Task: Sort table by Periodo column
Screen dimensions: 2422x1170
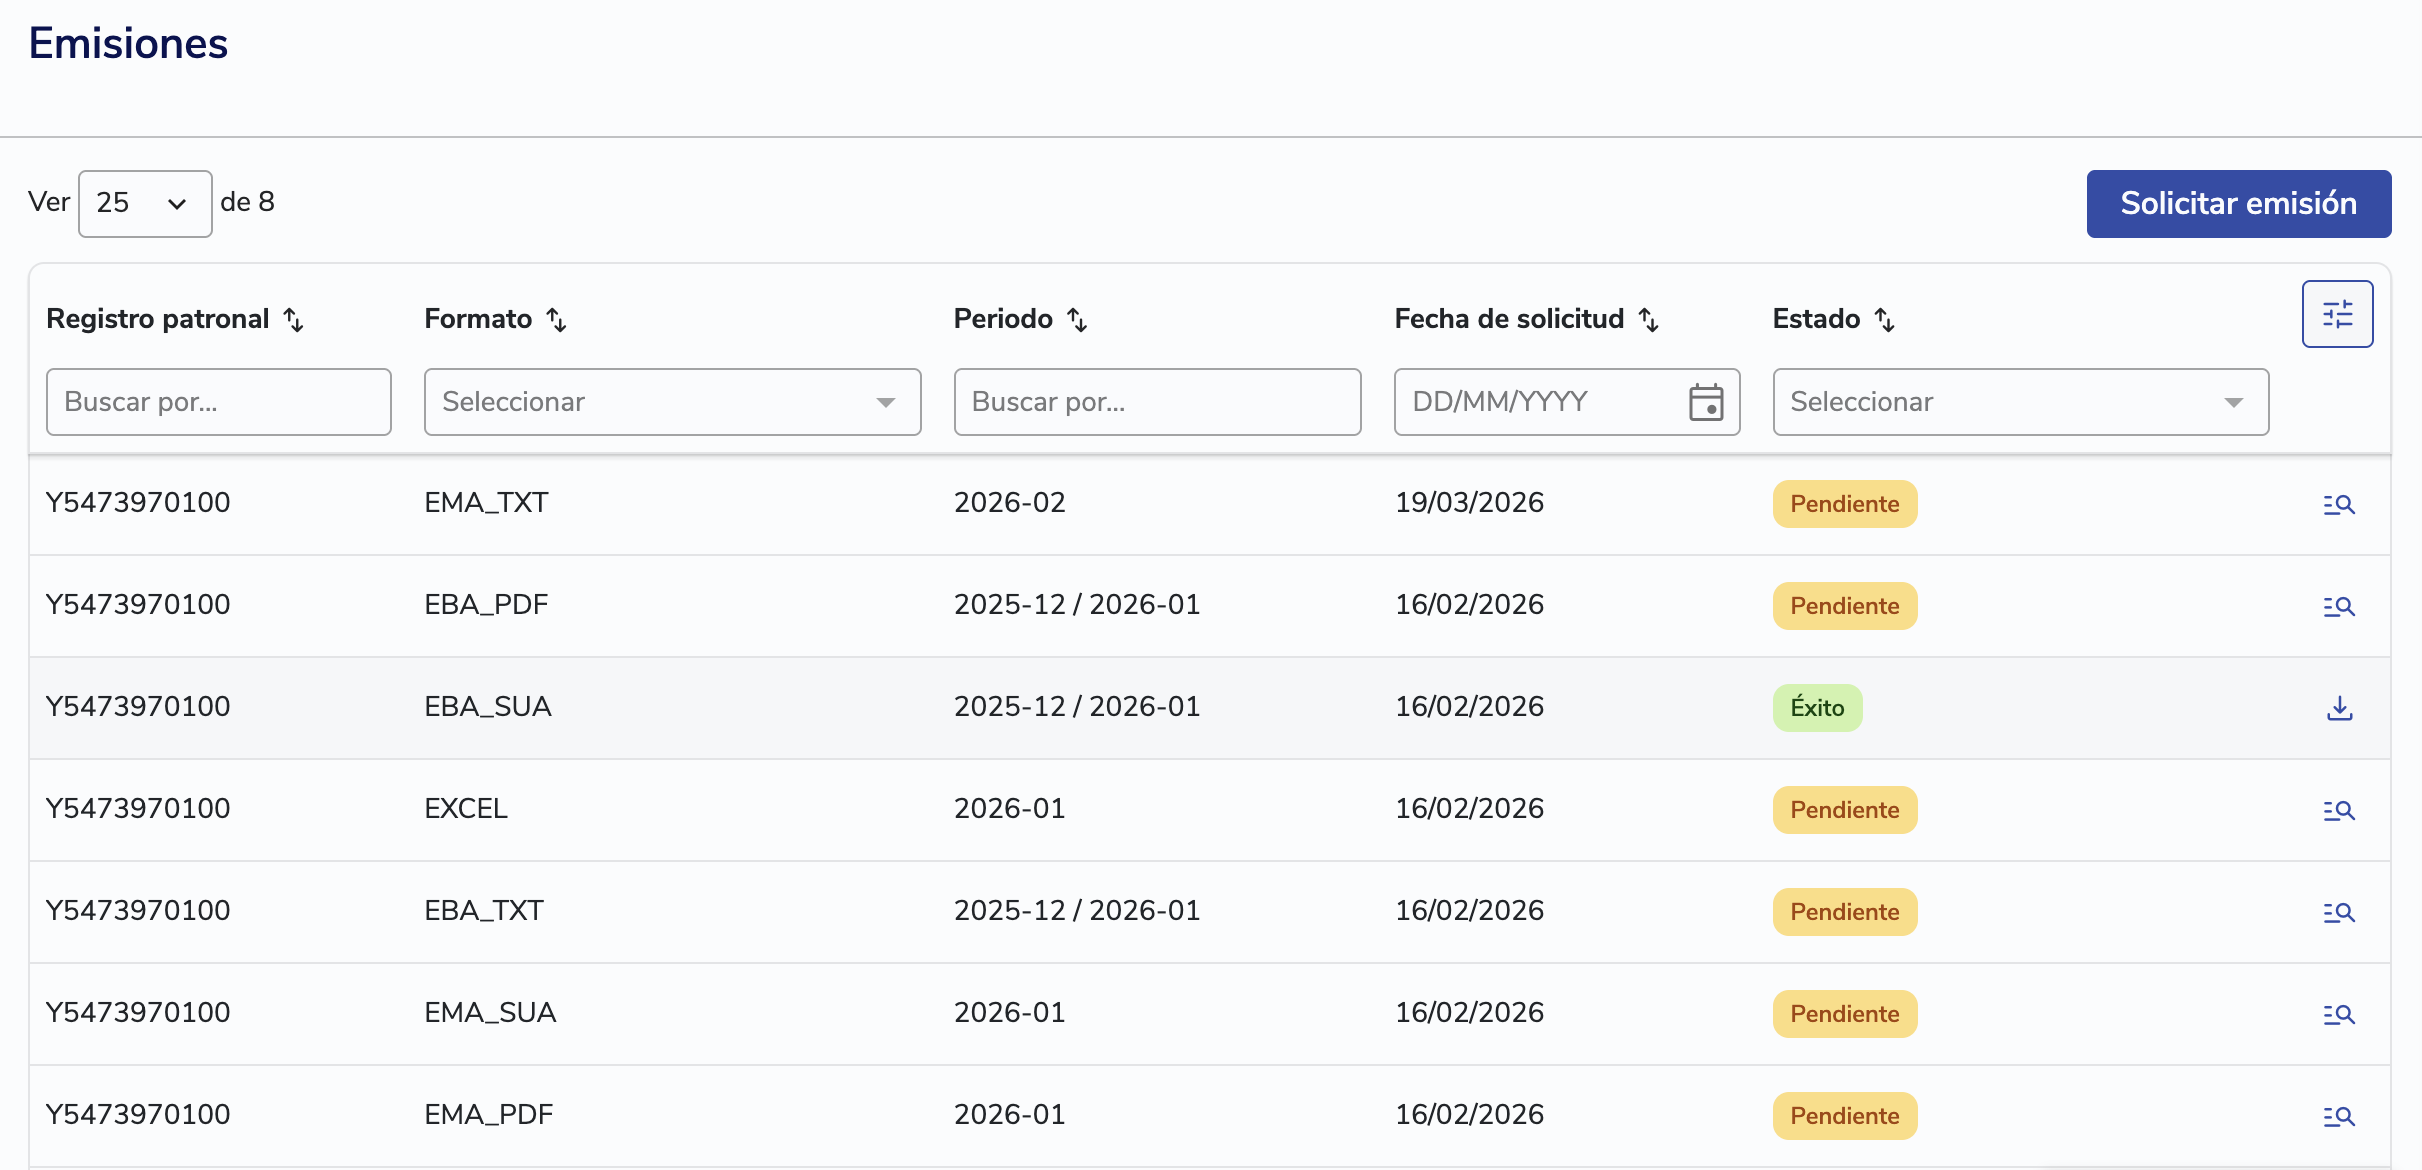Action: tap(1077, 320)
